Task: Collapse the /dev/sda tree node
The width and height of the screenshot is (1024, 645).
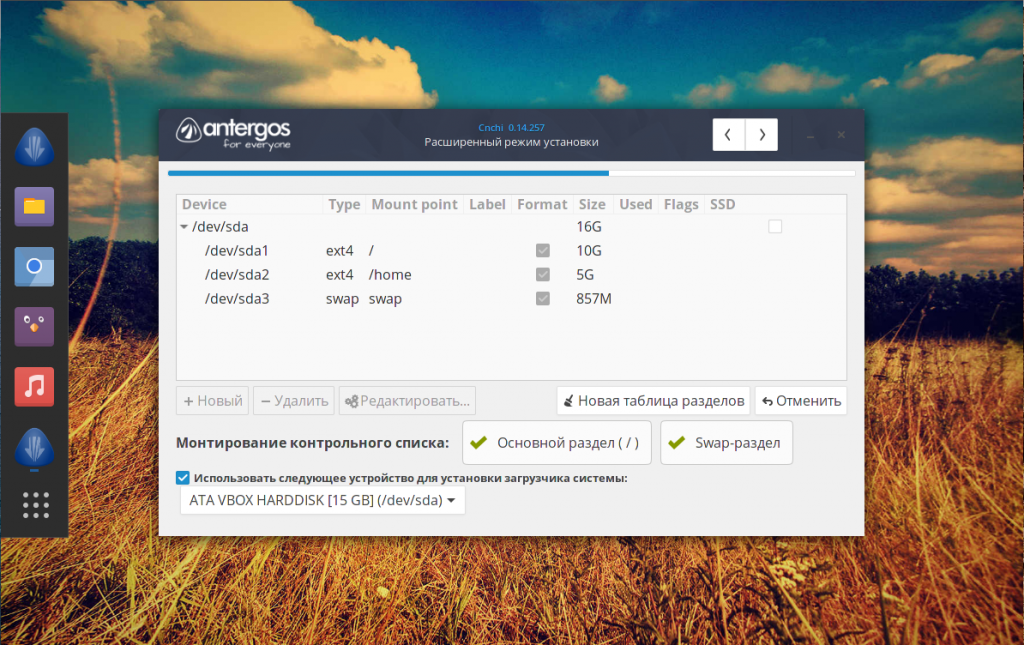Action: click(x=184, y=227)
